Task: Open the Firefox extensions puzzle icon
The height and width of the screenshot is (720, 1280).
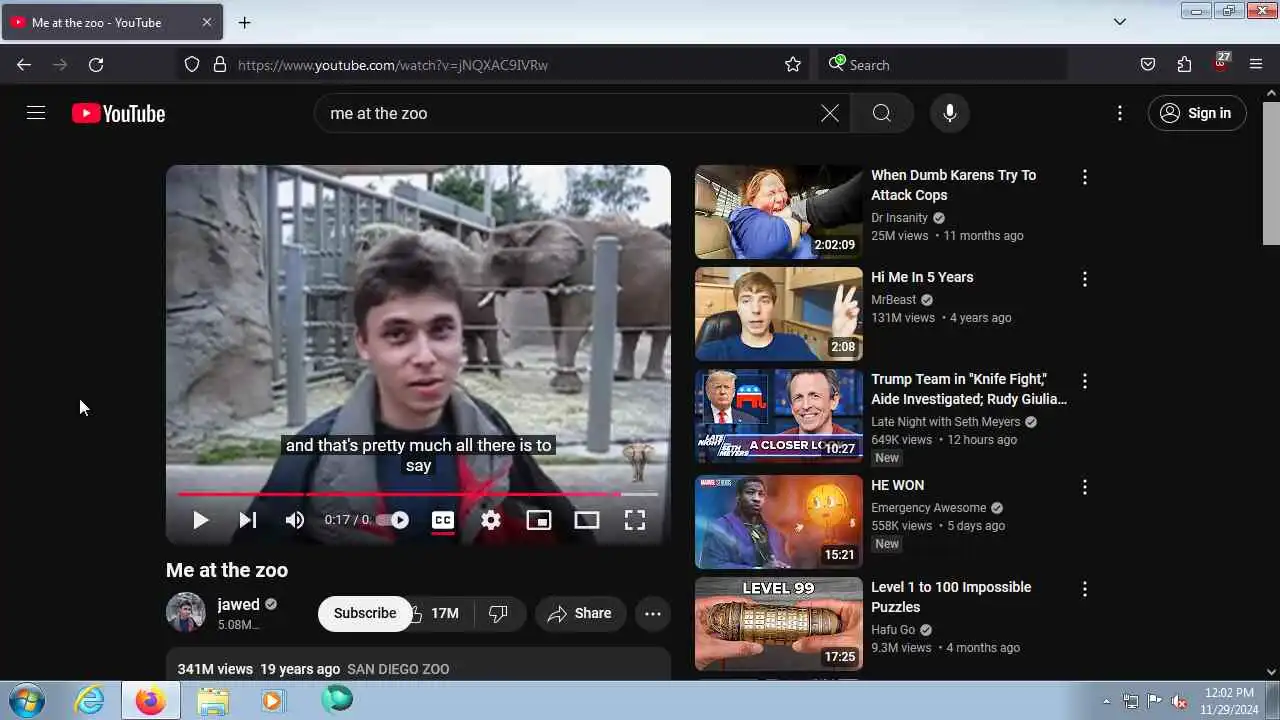Action: [x=1184, y=64]
